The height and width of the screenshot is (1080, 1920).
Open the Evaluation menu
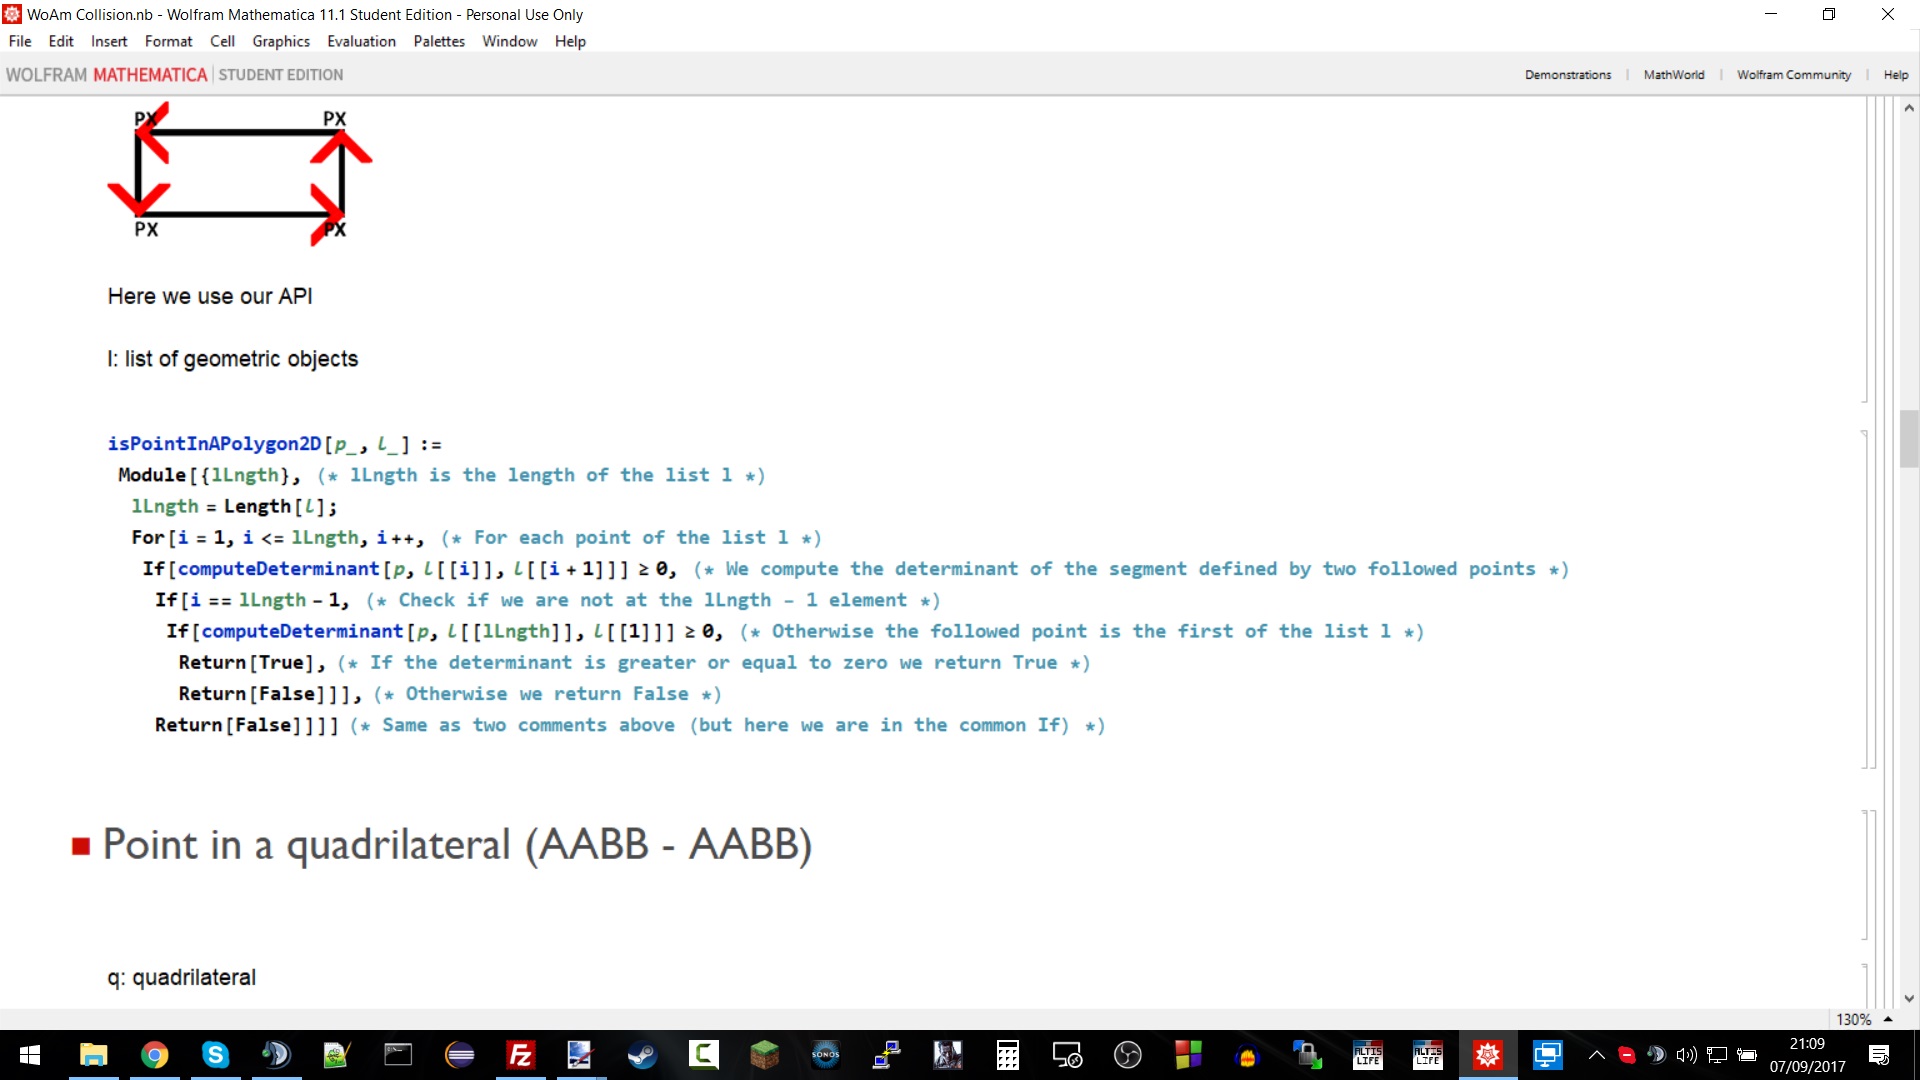coord(361,41)
